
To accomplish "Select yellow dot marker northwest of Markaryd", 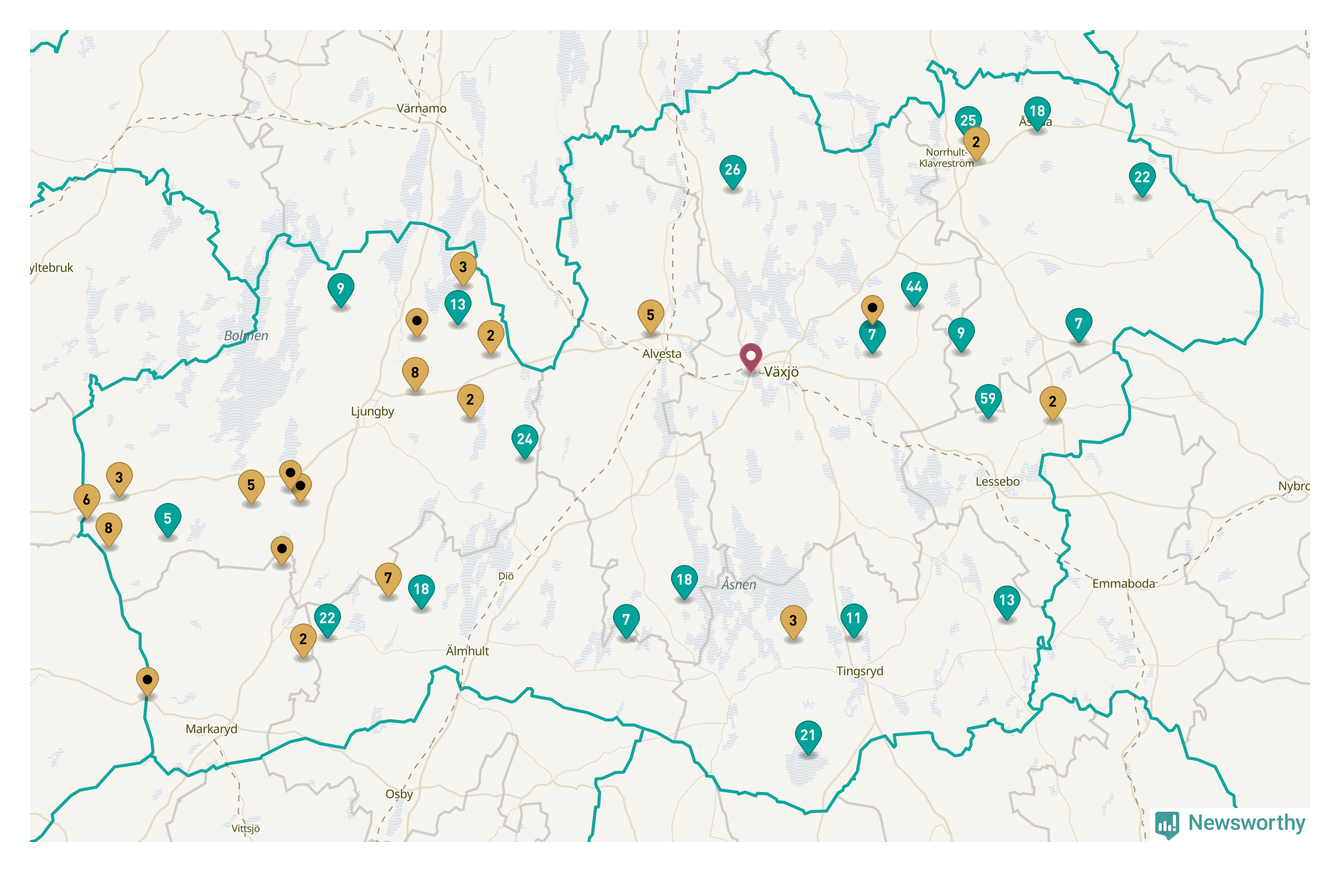I will (147, 680).
